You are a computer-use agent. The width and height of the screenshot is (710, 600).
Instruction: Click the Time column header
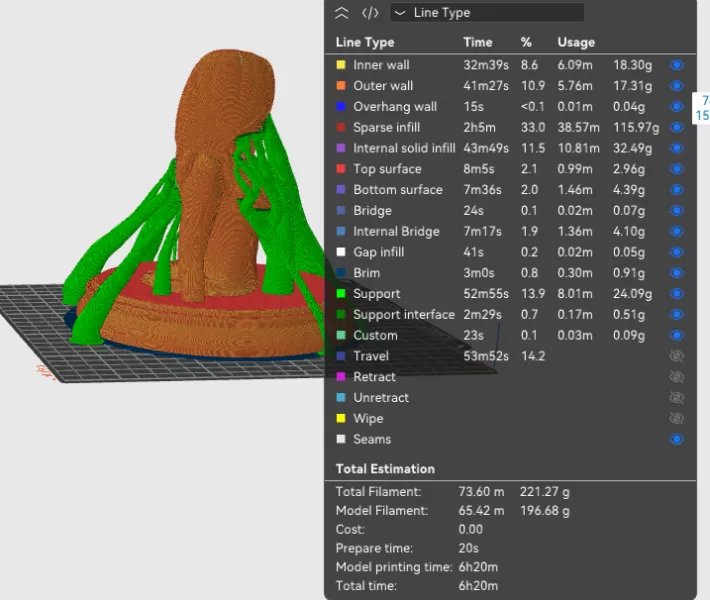pyautogui.click(x=478, y=42)
